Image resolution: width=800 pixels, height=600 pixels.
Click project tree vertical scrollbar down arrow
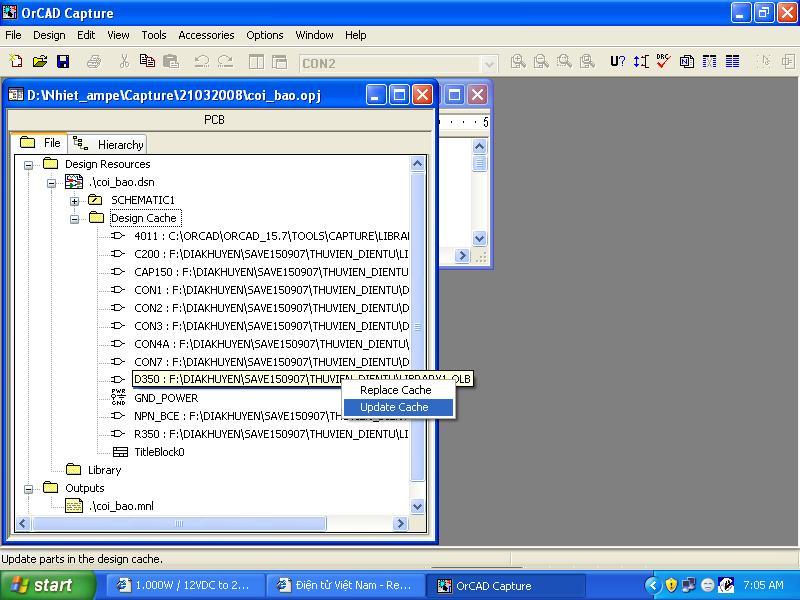point(417,507)
